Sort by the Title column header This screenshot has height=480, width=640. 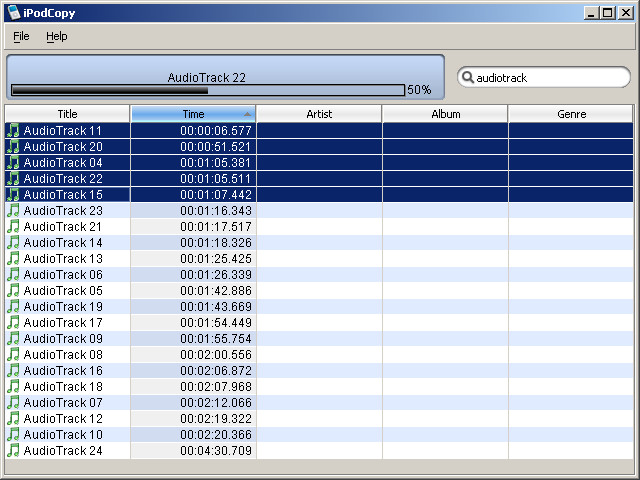[67, 114]
